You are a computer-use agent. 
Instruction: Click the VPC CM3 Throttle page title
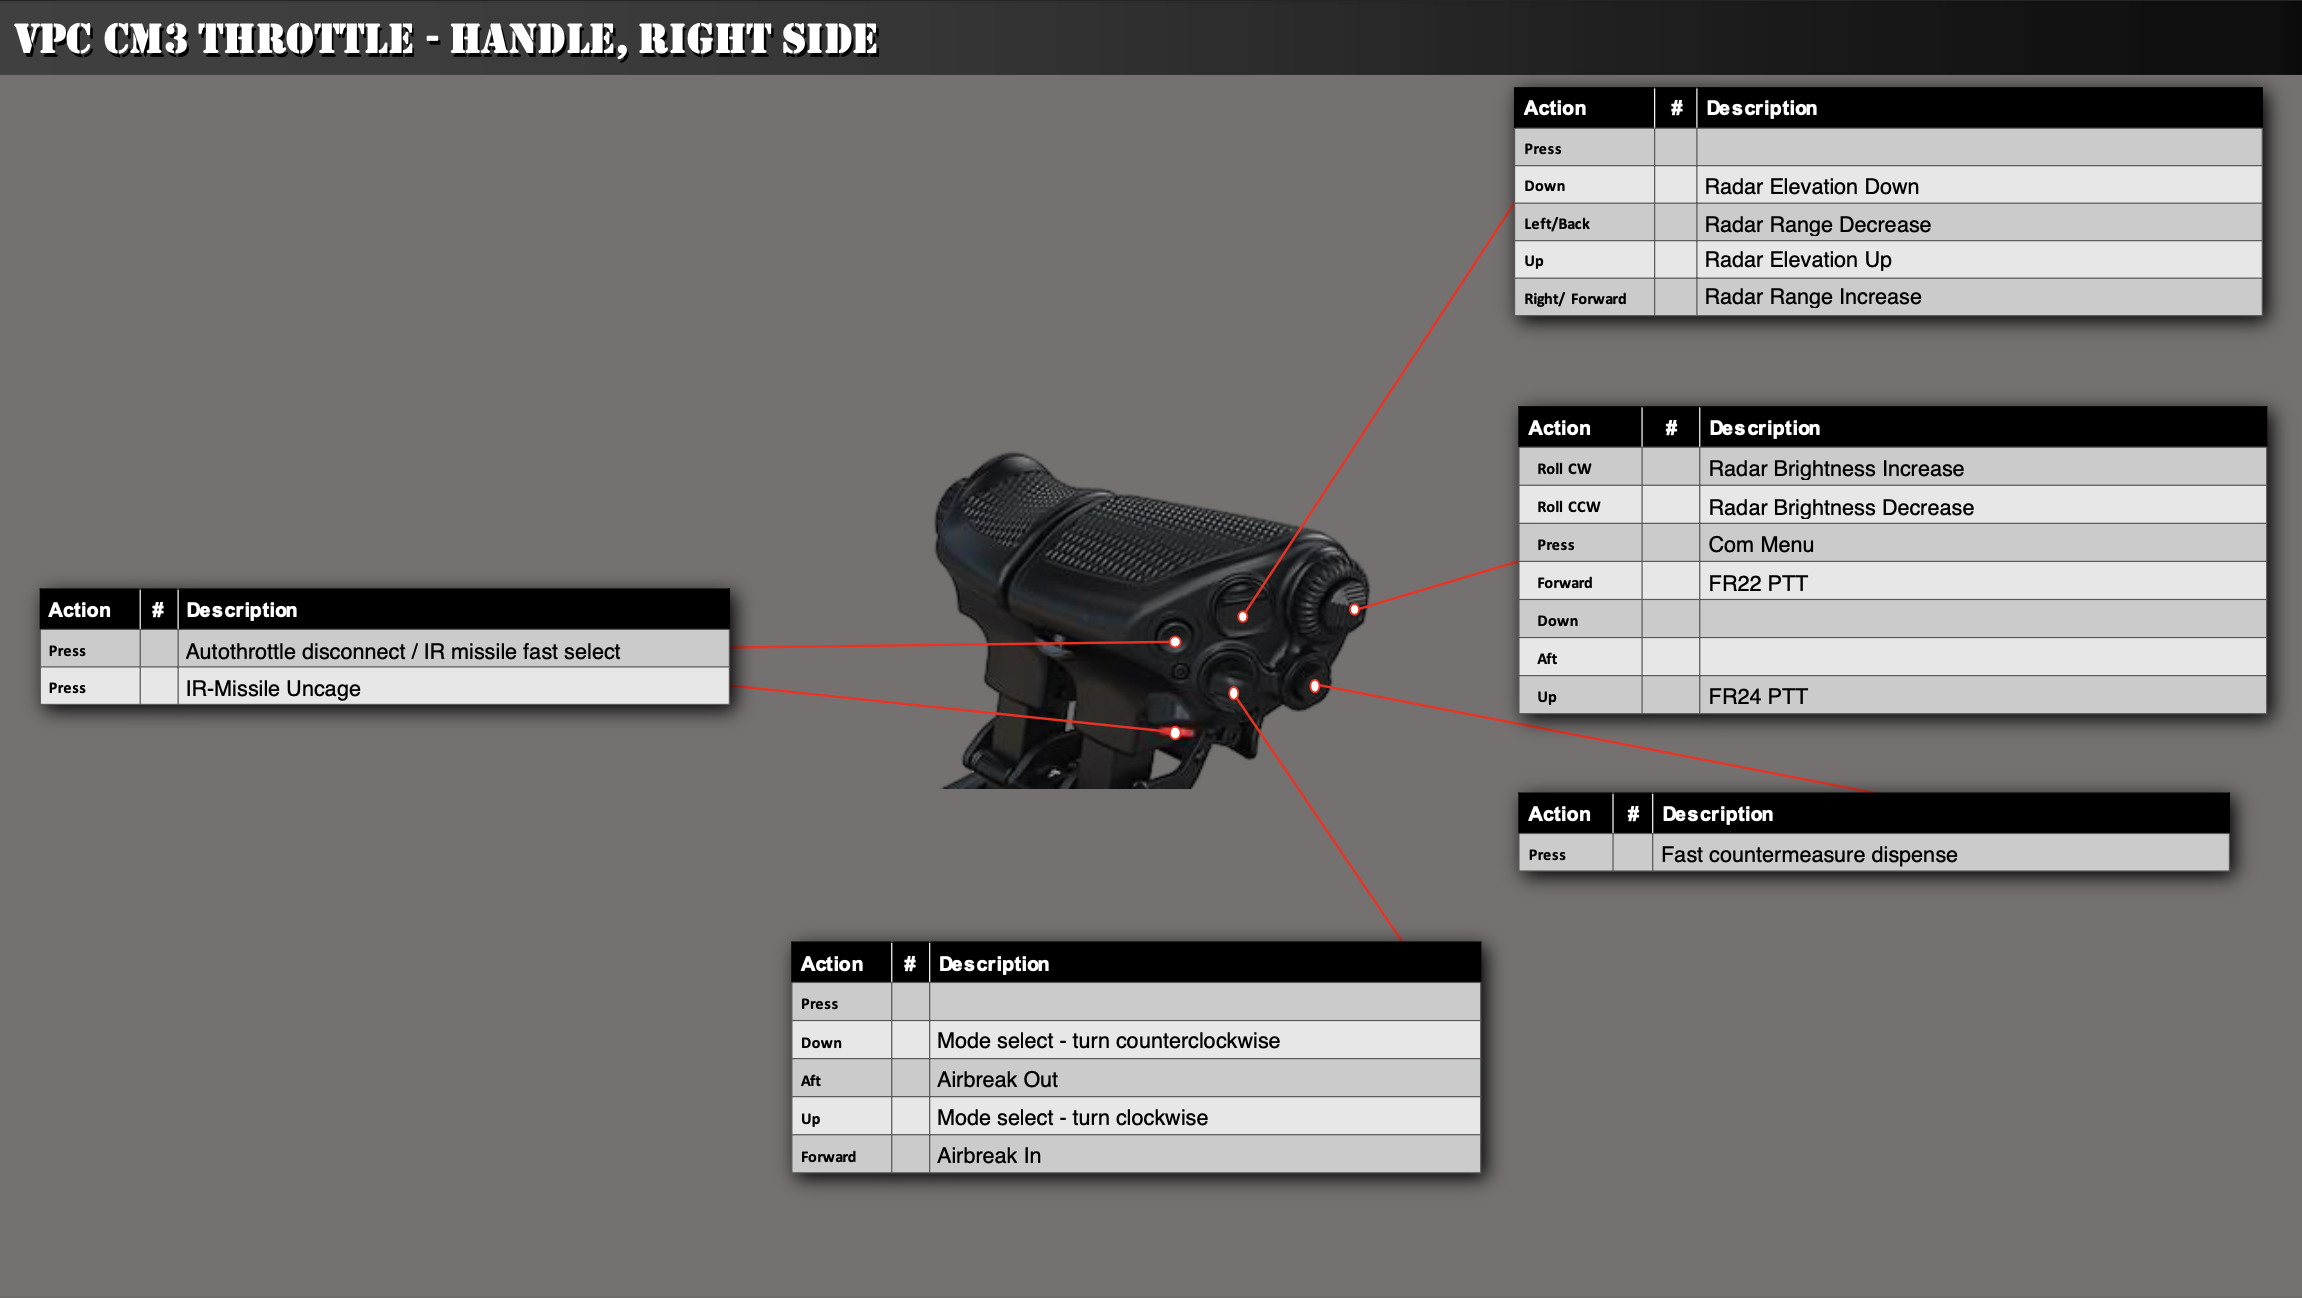(446, 39)
